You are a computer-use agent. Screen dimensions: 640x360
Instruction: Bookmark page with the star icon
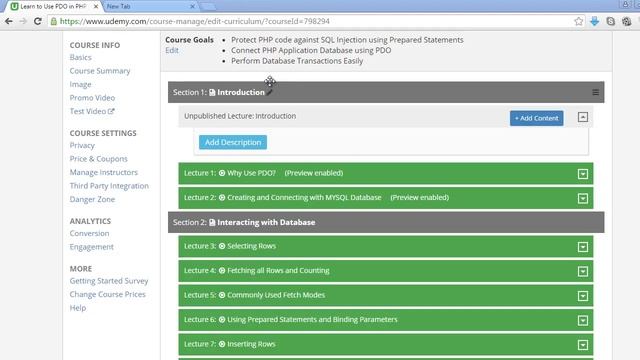578,21
